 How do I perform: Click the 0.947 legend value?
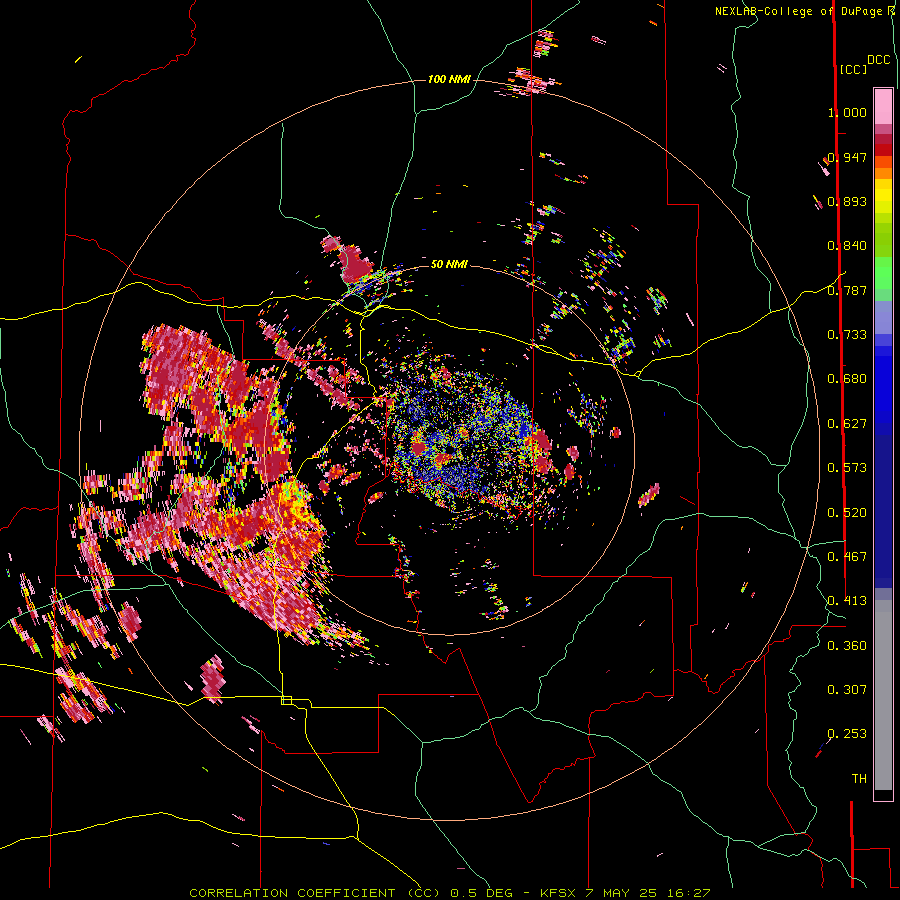pos(847,157)
